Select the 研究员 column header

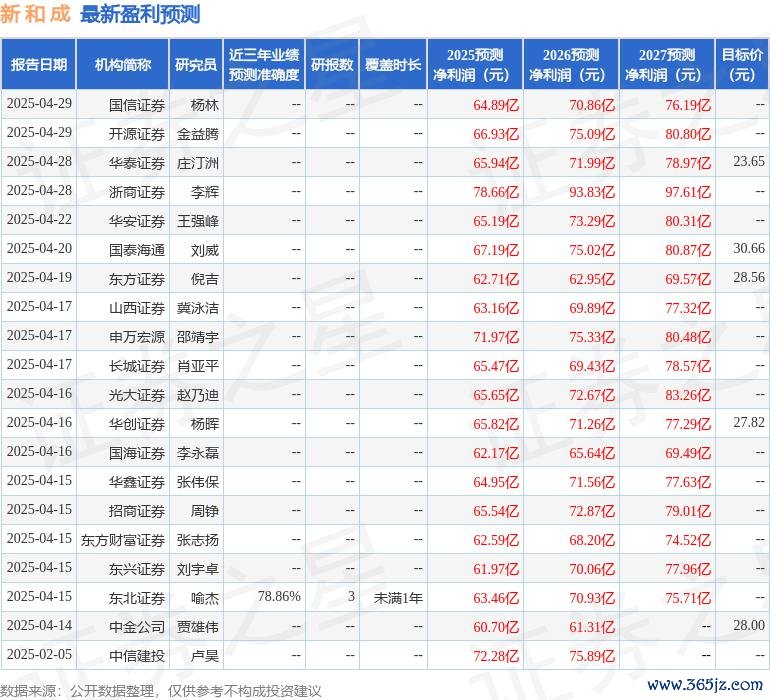(196, 64)
